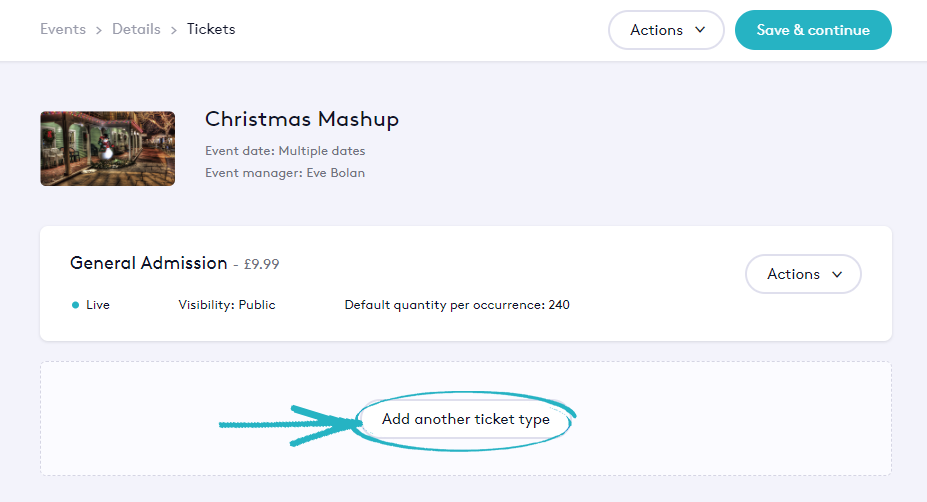The height and width of the screenshot is (502, 927).
Task: Click the Default quantity per occurrence text
Action: (x=457, y=305)
